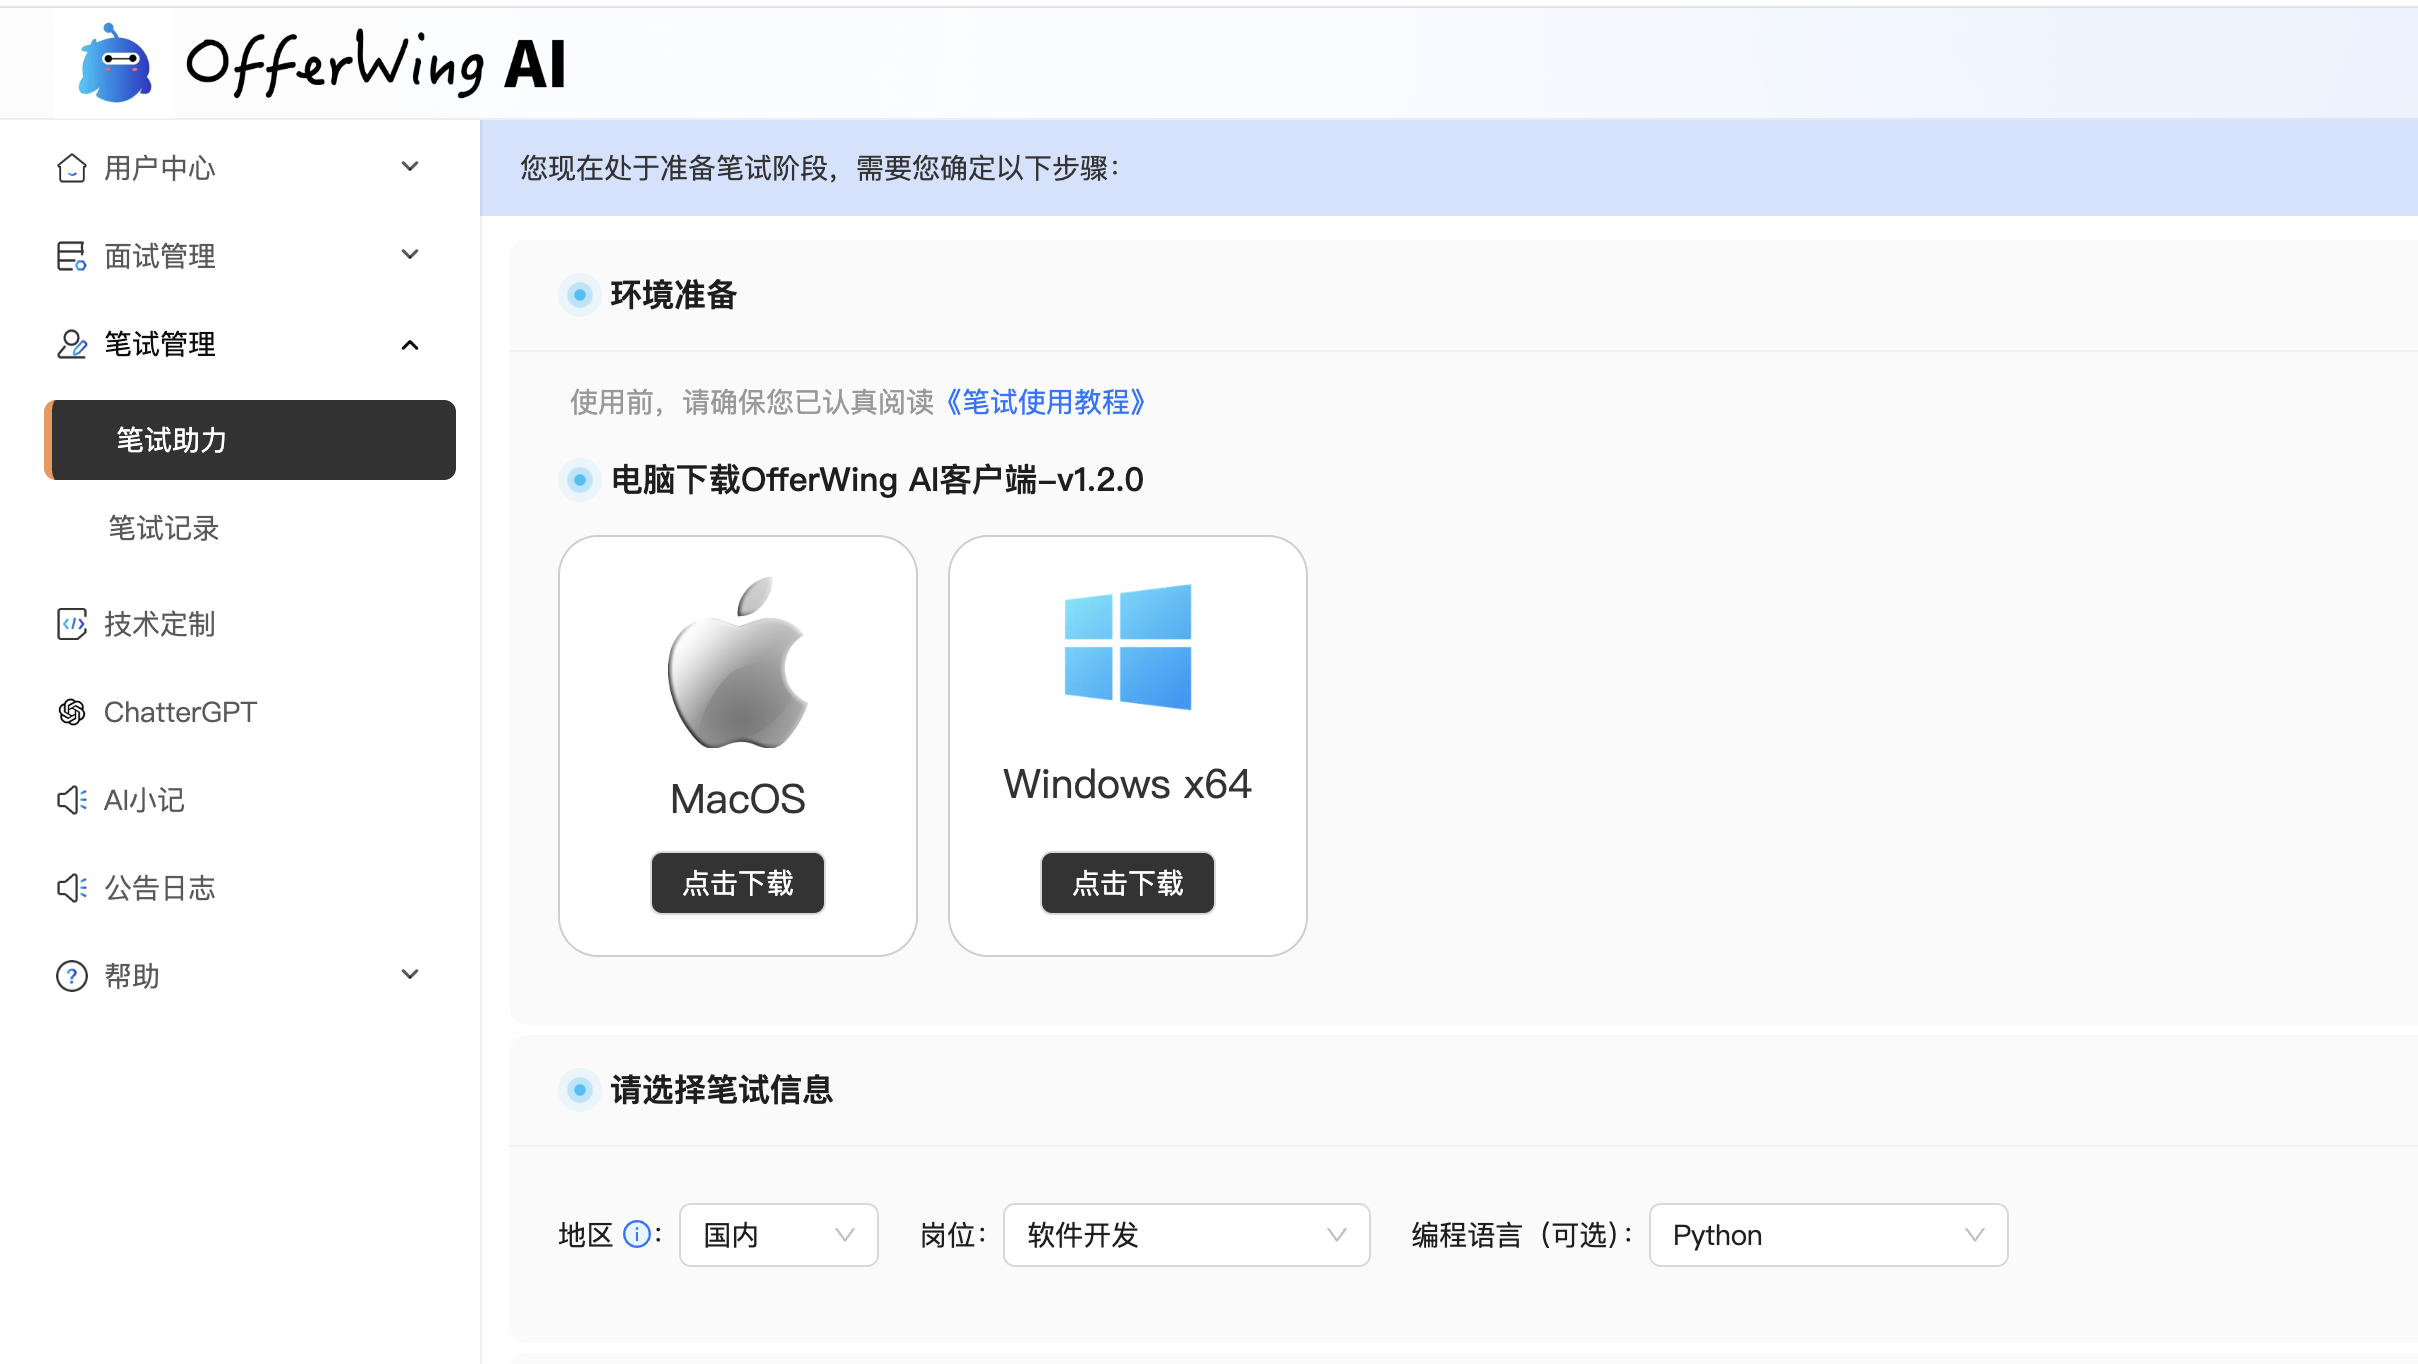Click the 帮助 question mark icon

click(71, 976)
